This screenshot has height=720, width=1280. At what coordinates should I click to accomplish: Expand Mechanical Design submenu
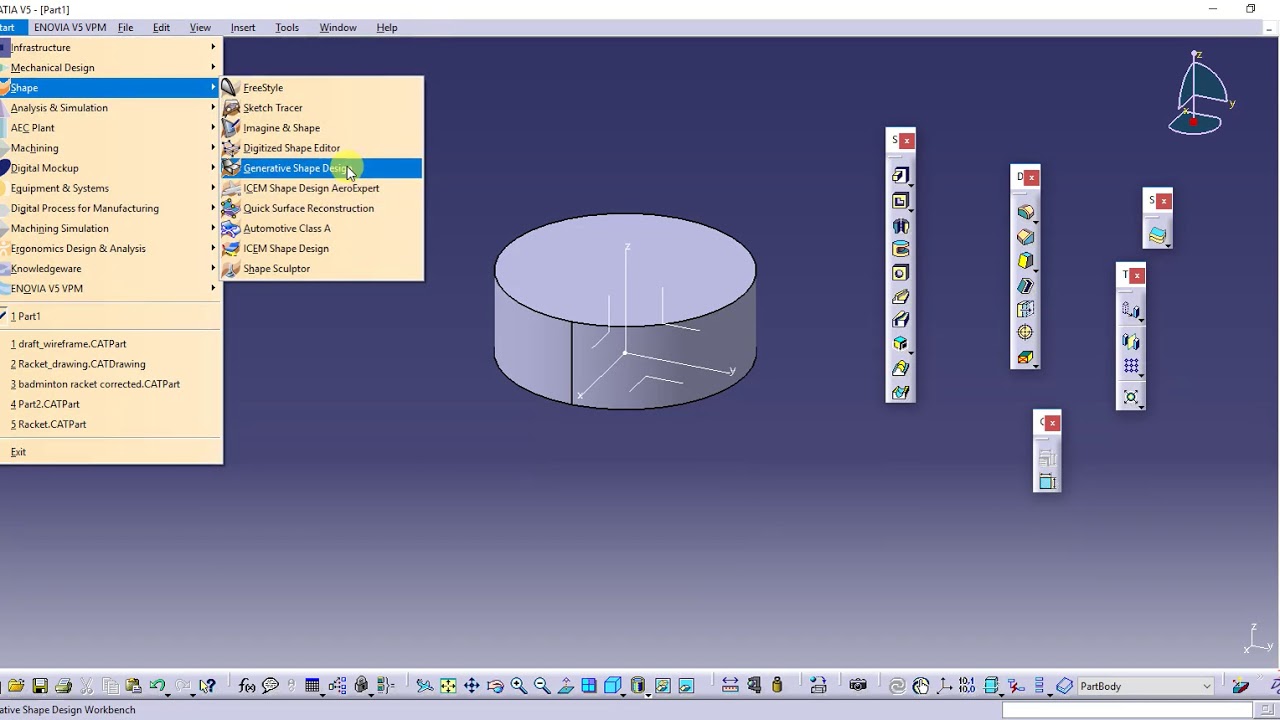[x=110, y=68]
